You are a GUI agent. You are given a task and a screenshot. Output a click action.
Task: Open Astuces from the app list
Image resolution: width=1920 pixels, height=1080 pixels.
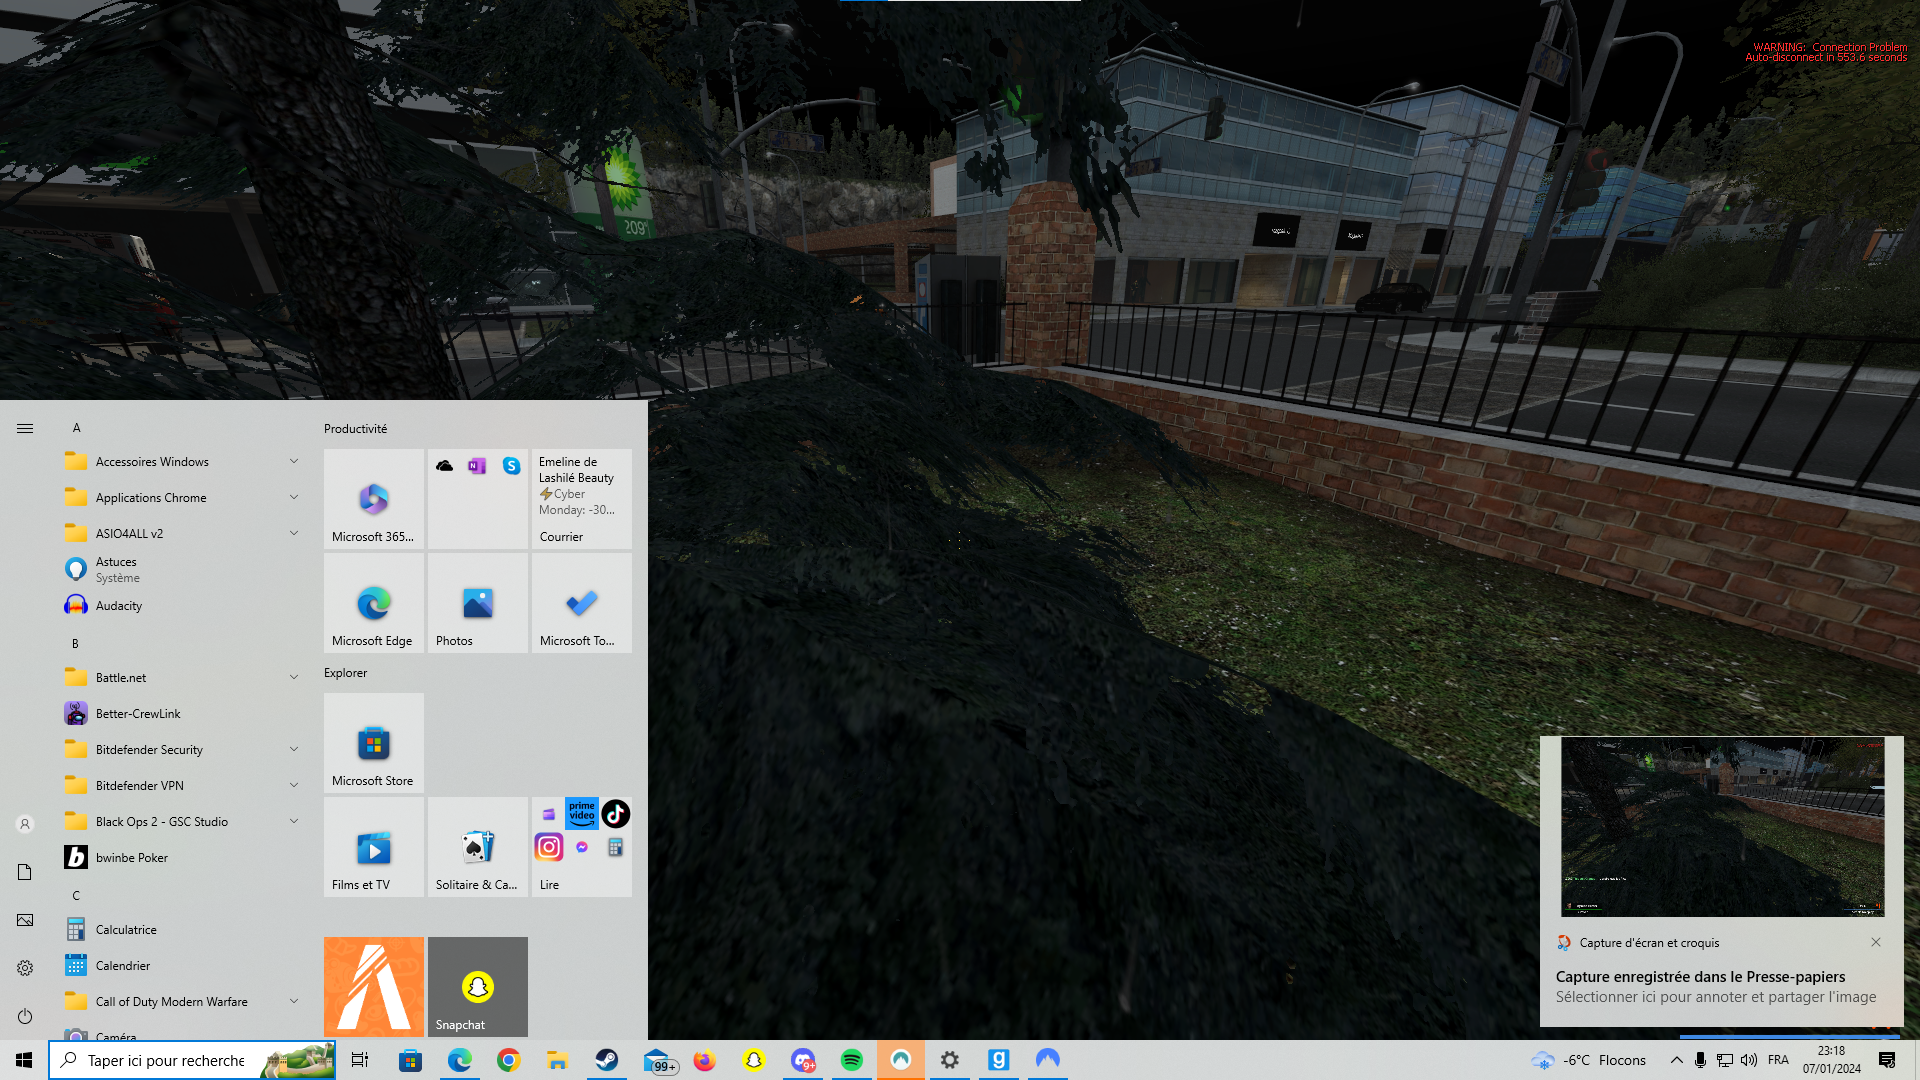click(182, 570)
